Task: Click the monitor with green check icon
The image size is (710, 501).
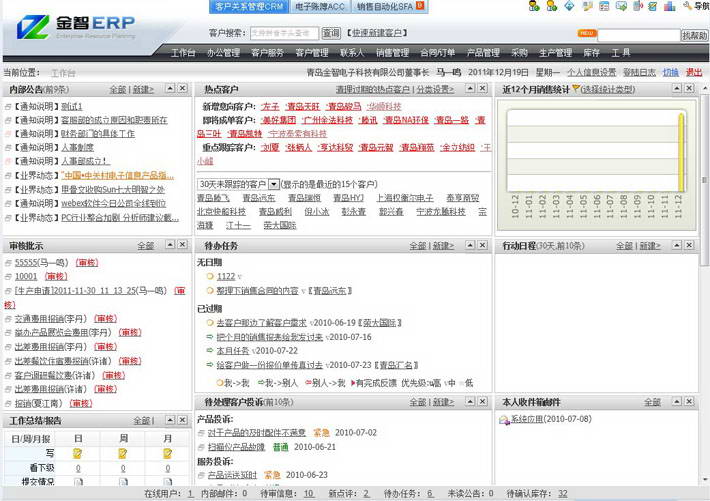Action: (x=621, y=6)
